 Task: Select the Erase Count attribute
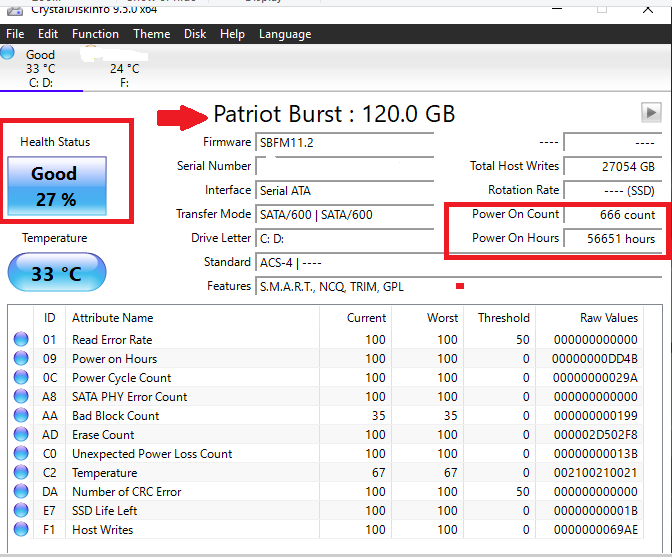(x=103, y=435)
